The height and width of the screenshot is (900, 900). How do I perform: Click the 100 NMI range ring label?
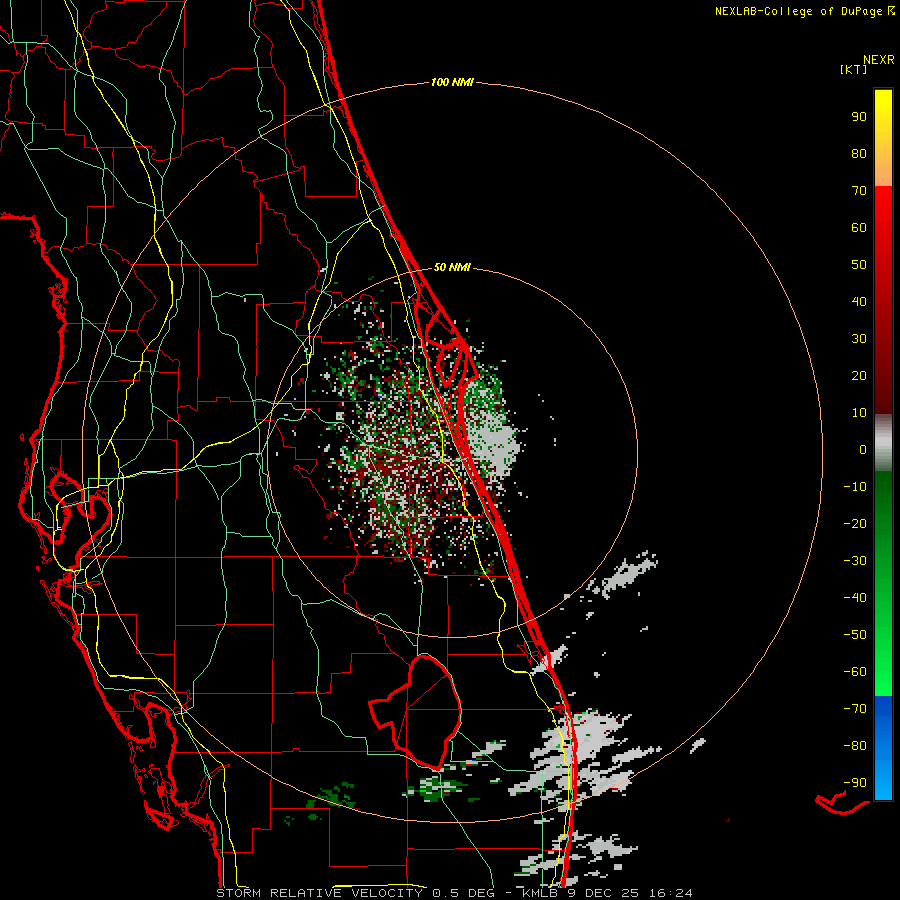click(452, 82)
